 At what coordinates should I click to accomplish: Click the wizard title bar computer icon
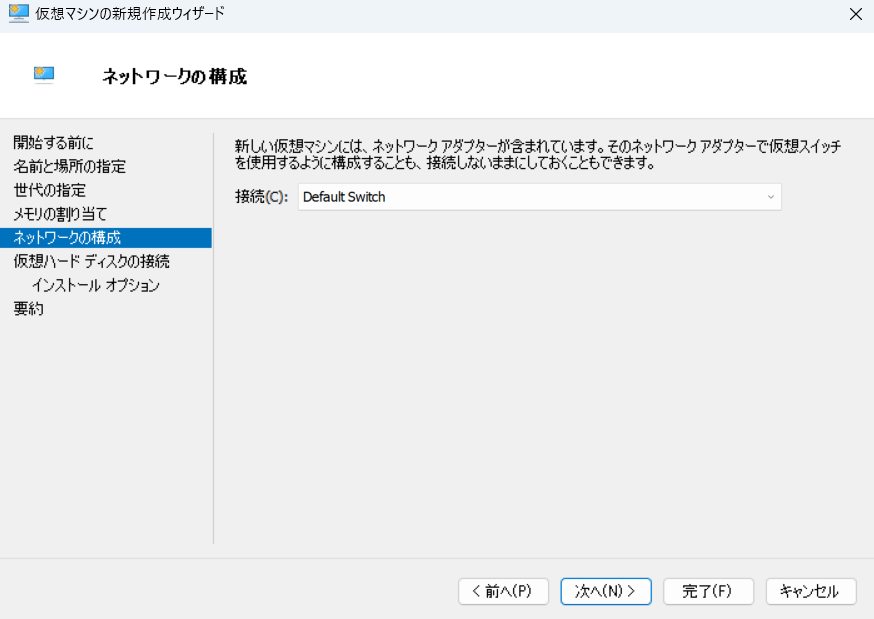tap(18, 13)
